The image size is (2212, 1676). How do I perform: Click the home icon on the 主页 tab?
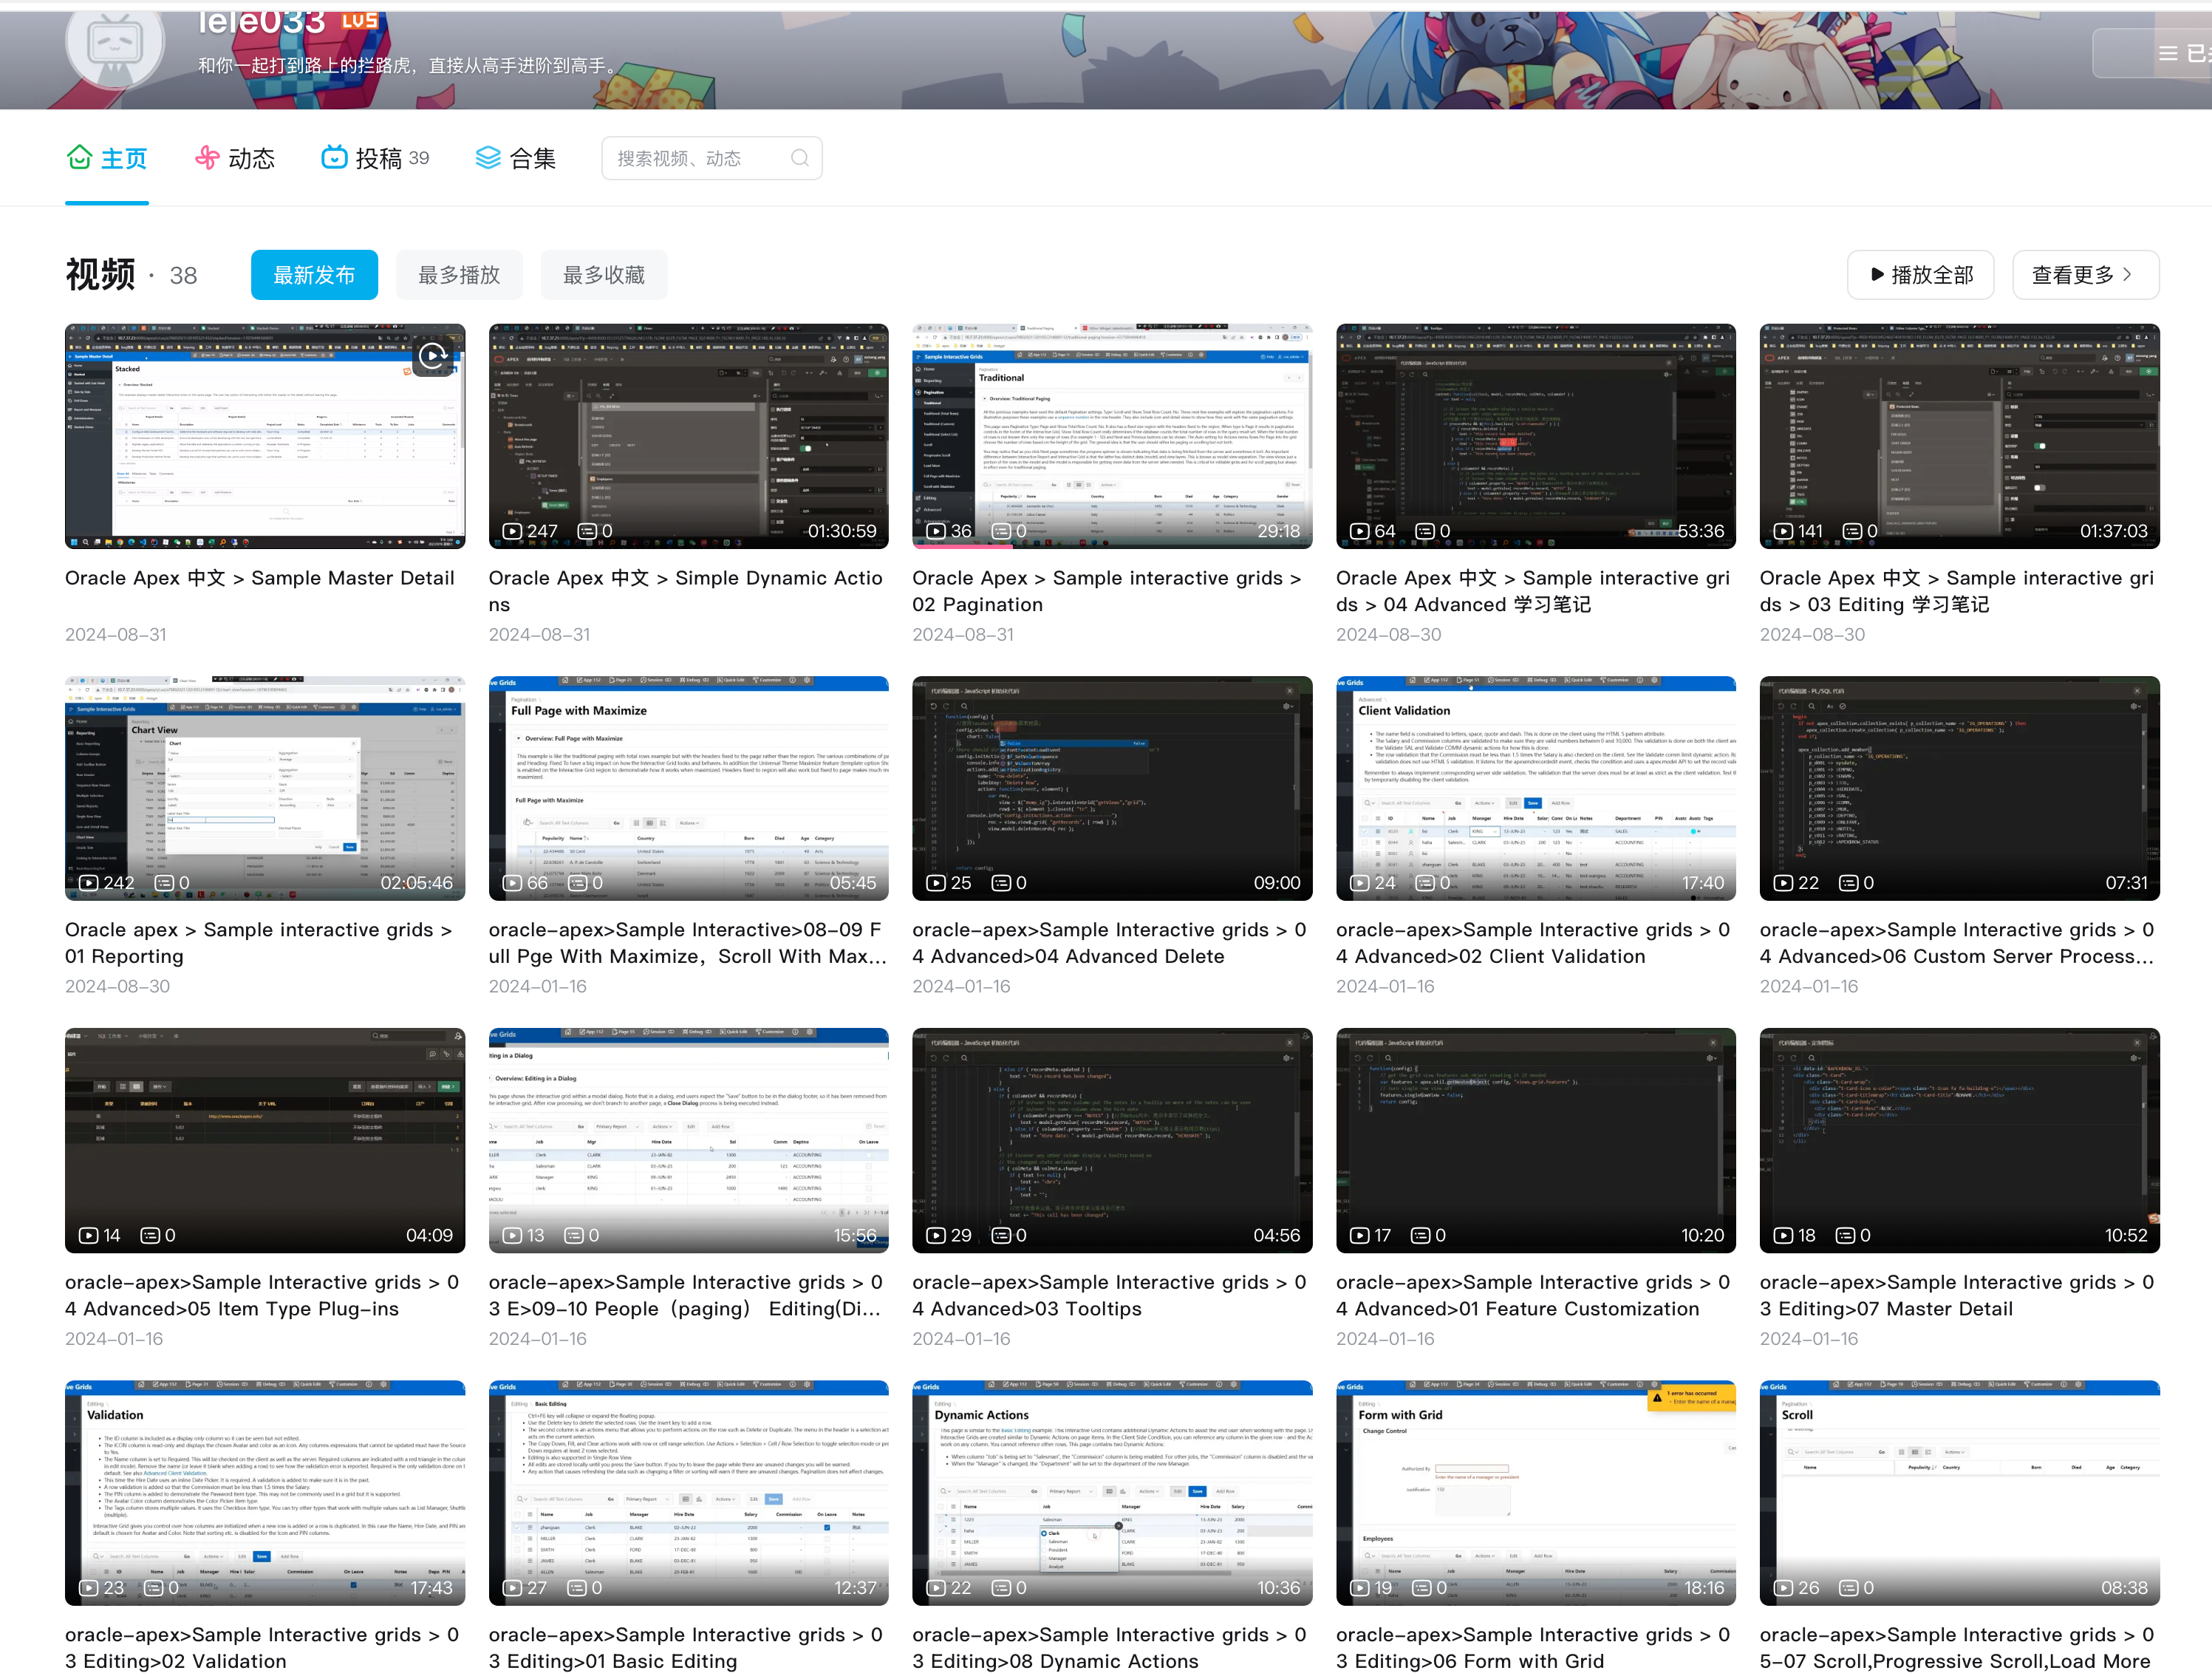coord(79,158)
